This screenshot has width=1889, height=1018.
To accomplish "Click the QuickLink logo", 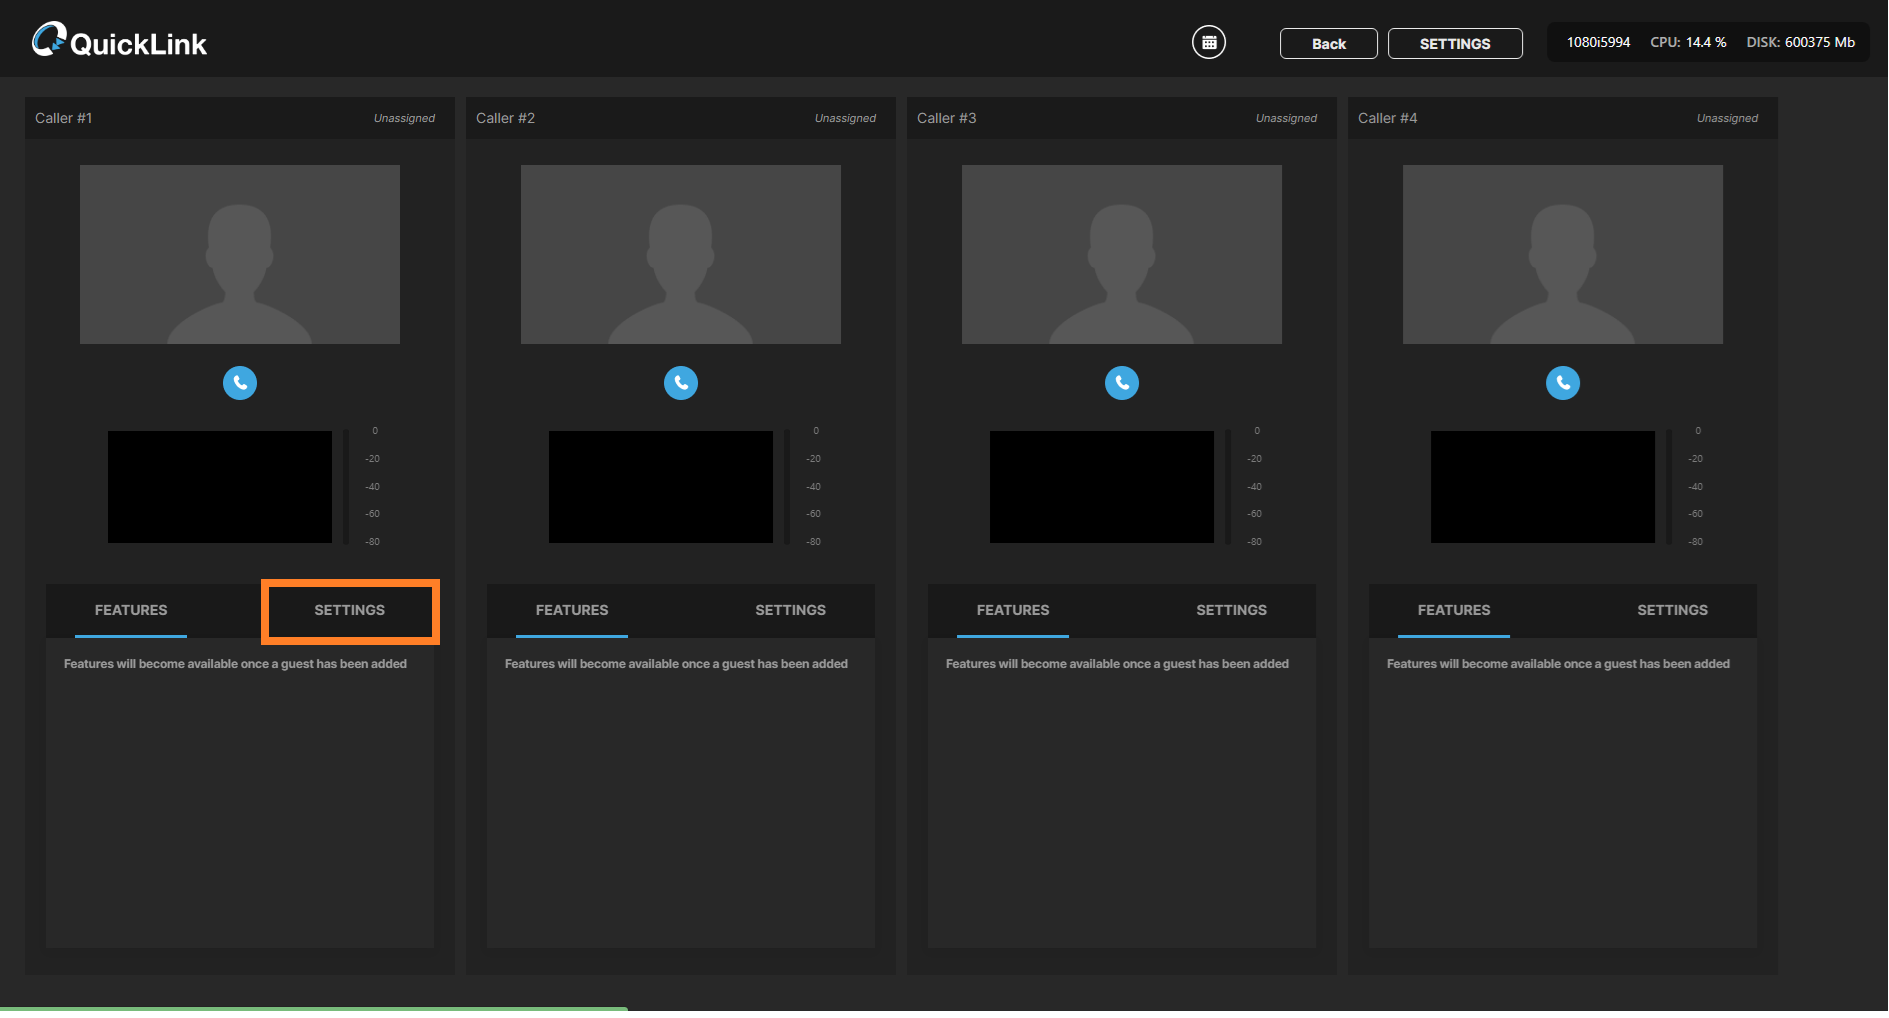I will tap(120, 42).
